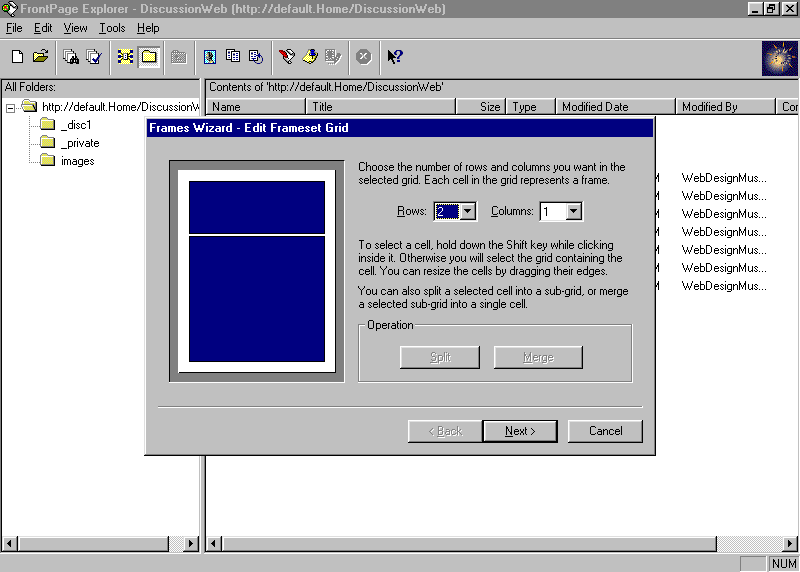Viewport: 800px width, 572px height.
Task: Click the NUM indicator in status bar
Action: (x=784, y=563)
